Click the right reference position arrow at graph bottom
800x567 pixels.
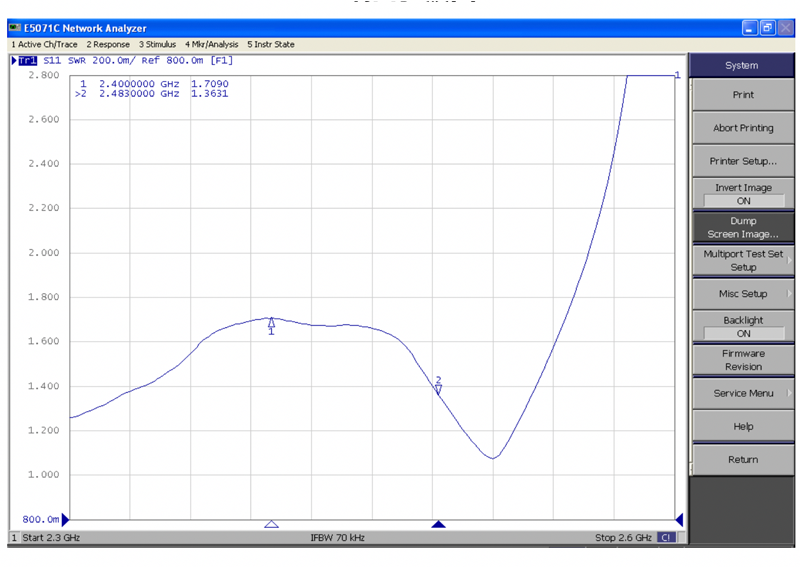679,519
